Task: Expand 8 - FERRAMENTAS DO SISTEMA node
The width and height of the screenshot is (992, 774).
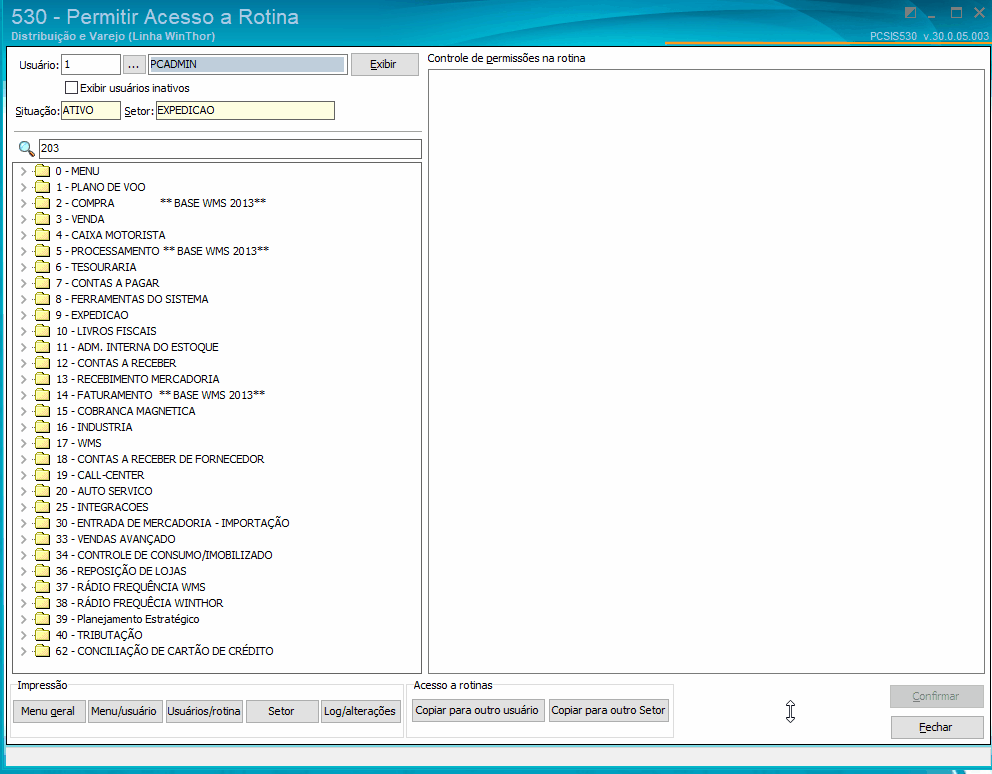Action: (23, 299)
